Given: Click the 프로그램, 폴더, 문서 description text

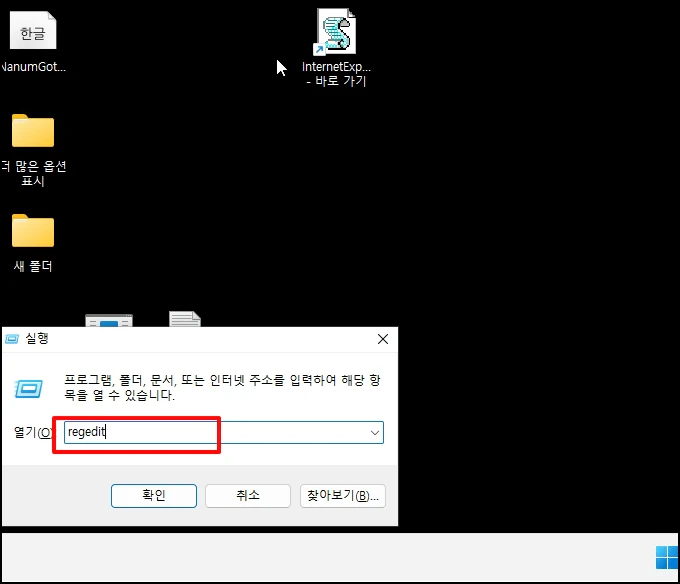Looking at the screenshot, I should pyautogui.click(x=222, y=388).
